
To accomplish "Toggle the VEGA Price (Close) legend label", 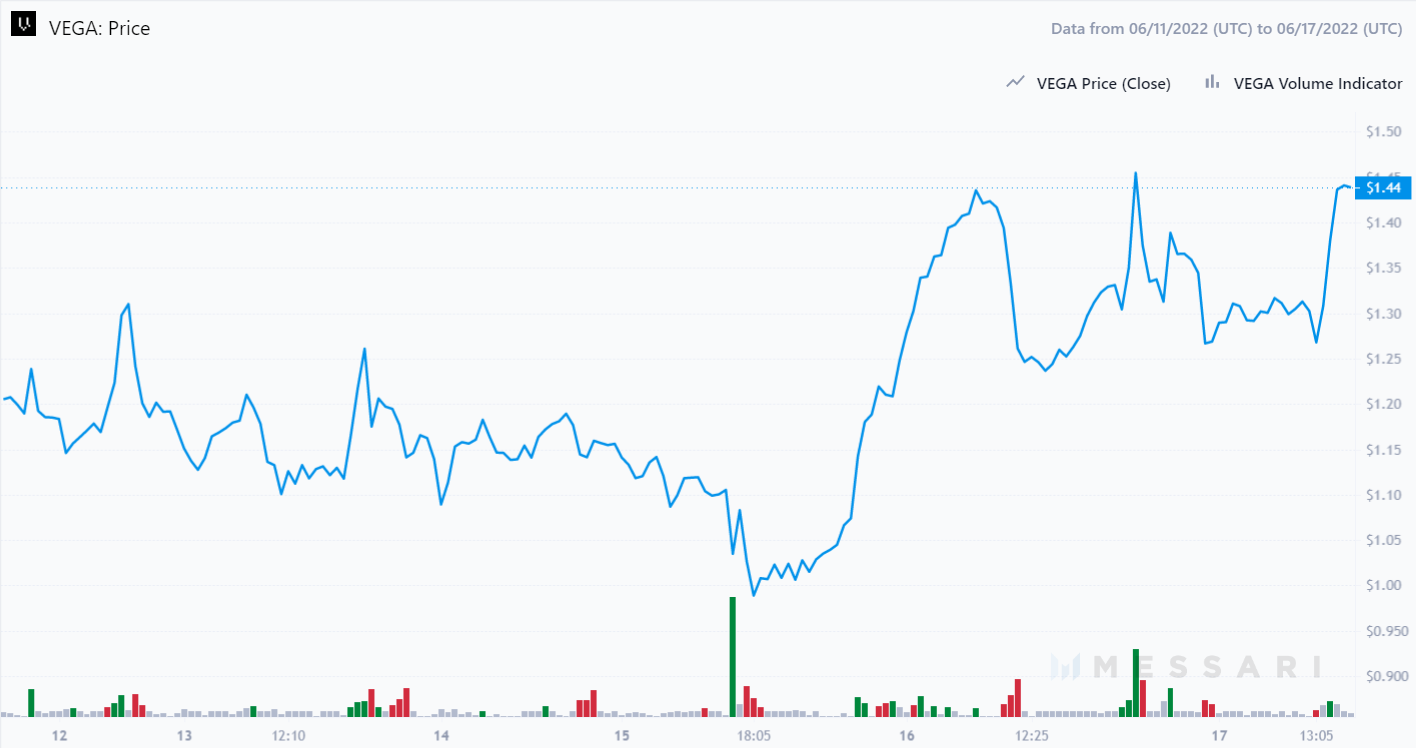I will [1103, 84].
